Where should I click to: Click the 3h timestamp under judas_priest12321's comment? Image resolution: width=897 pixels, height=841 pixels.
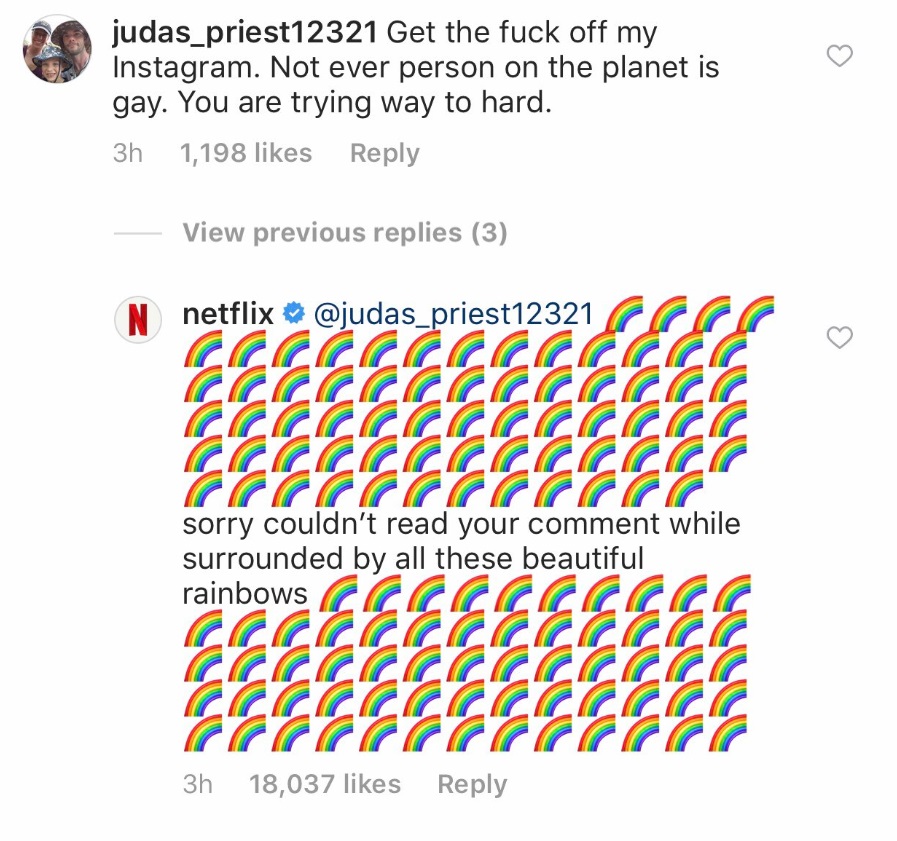point(128,153)
